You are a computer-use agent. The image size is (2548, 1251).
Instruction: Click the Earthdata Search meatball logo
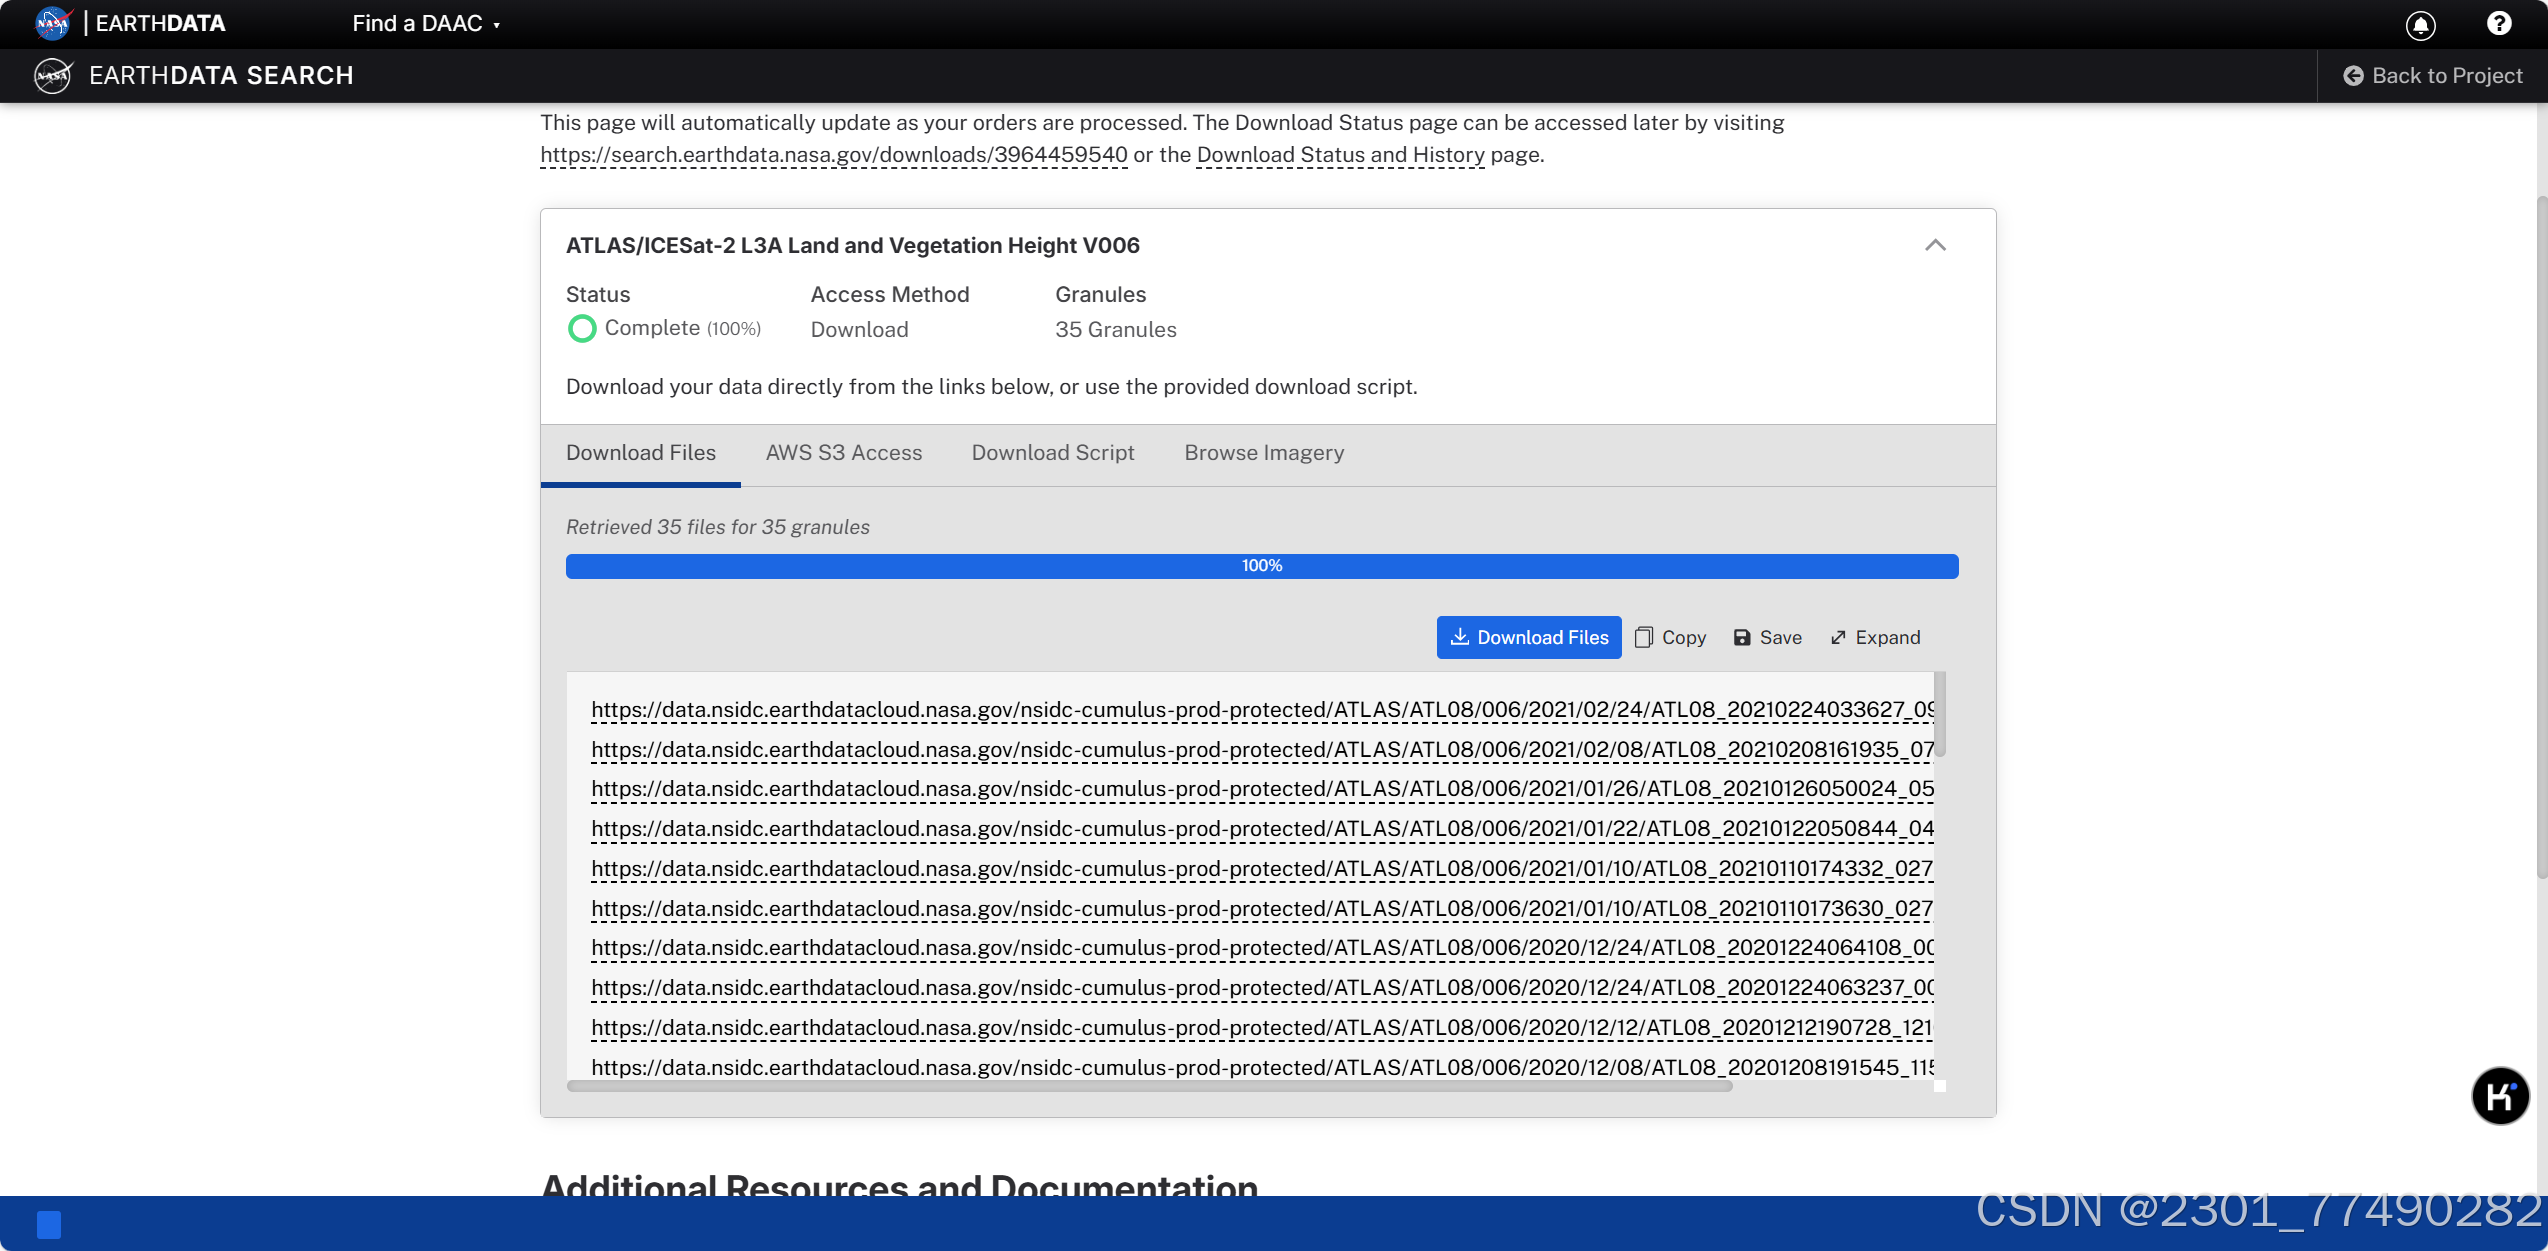[x=52, y=76]
